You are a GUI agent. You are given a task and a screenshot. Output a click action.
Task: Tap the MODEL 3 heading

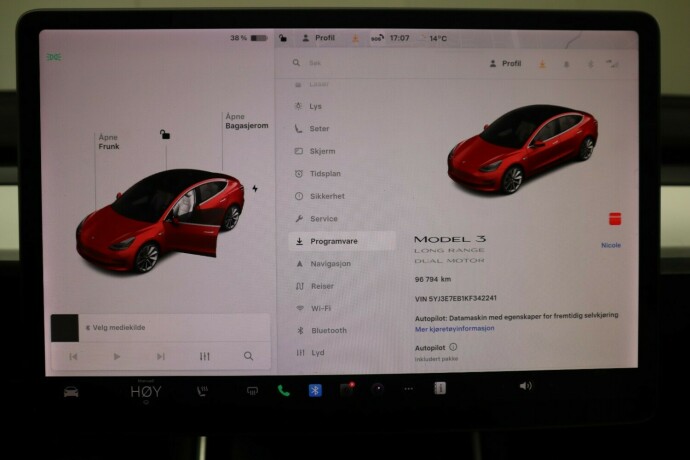tap(450, 239)
